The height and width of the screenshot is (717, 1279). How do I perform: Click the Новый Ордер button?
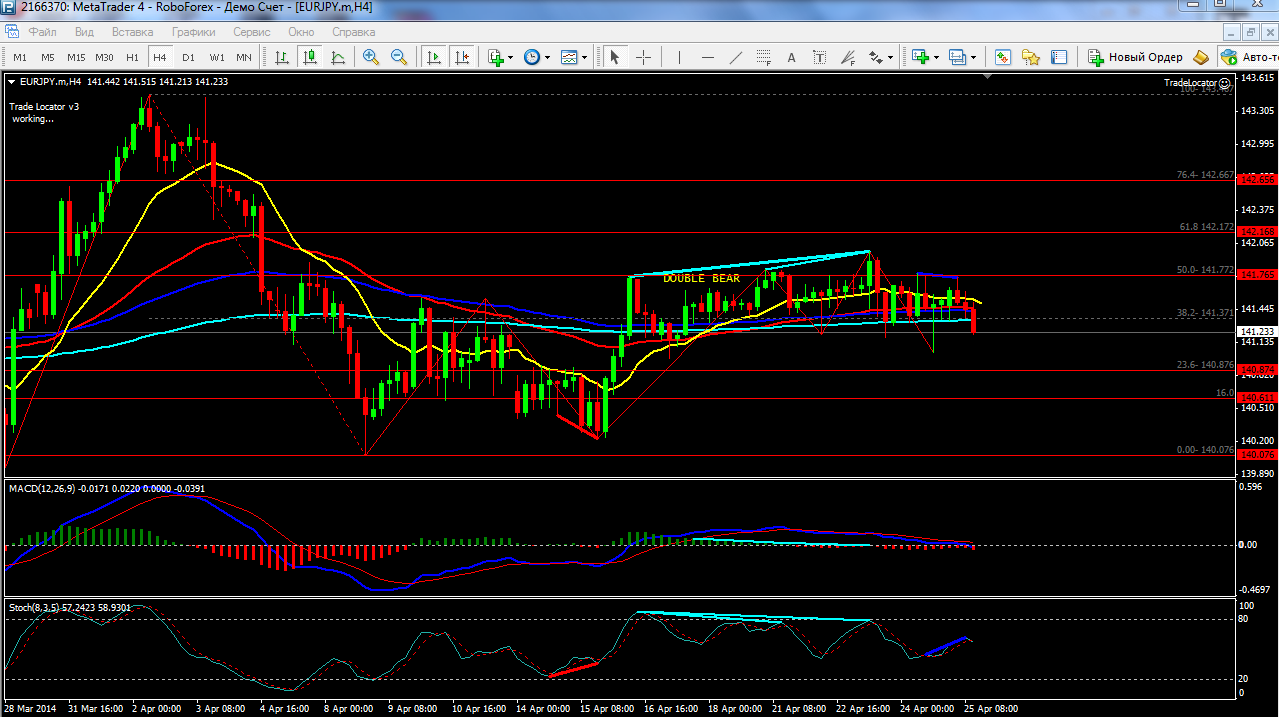click(1135, 57)
